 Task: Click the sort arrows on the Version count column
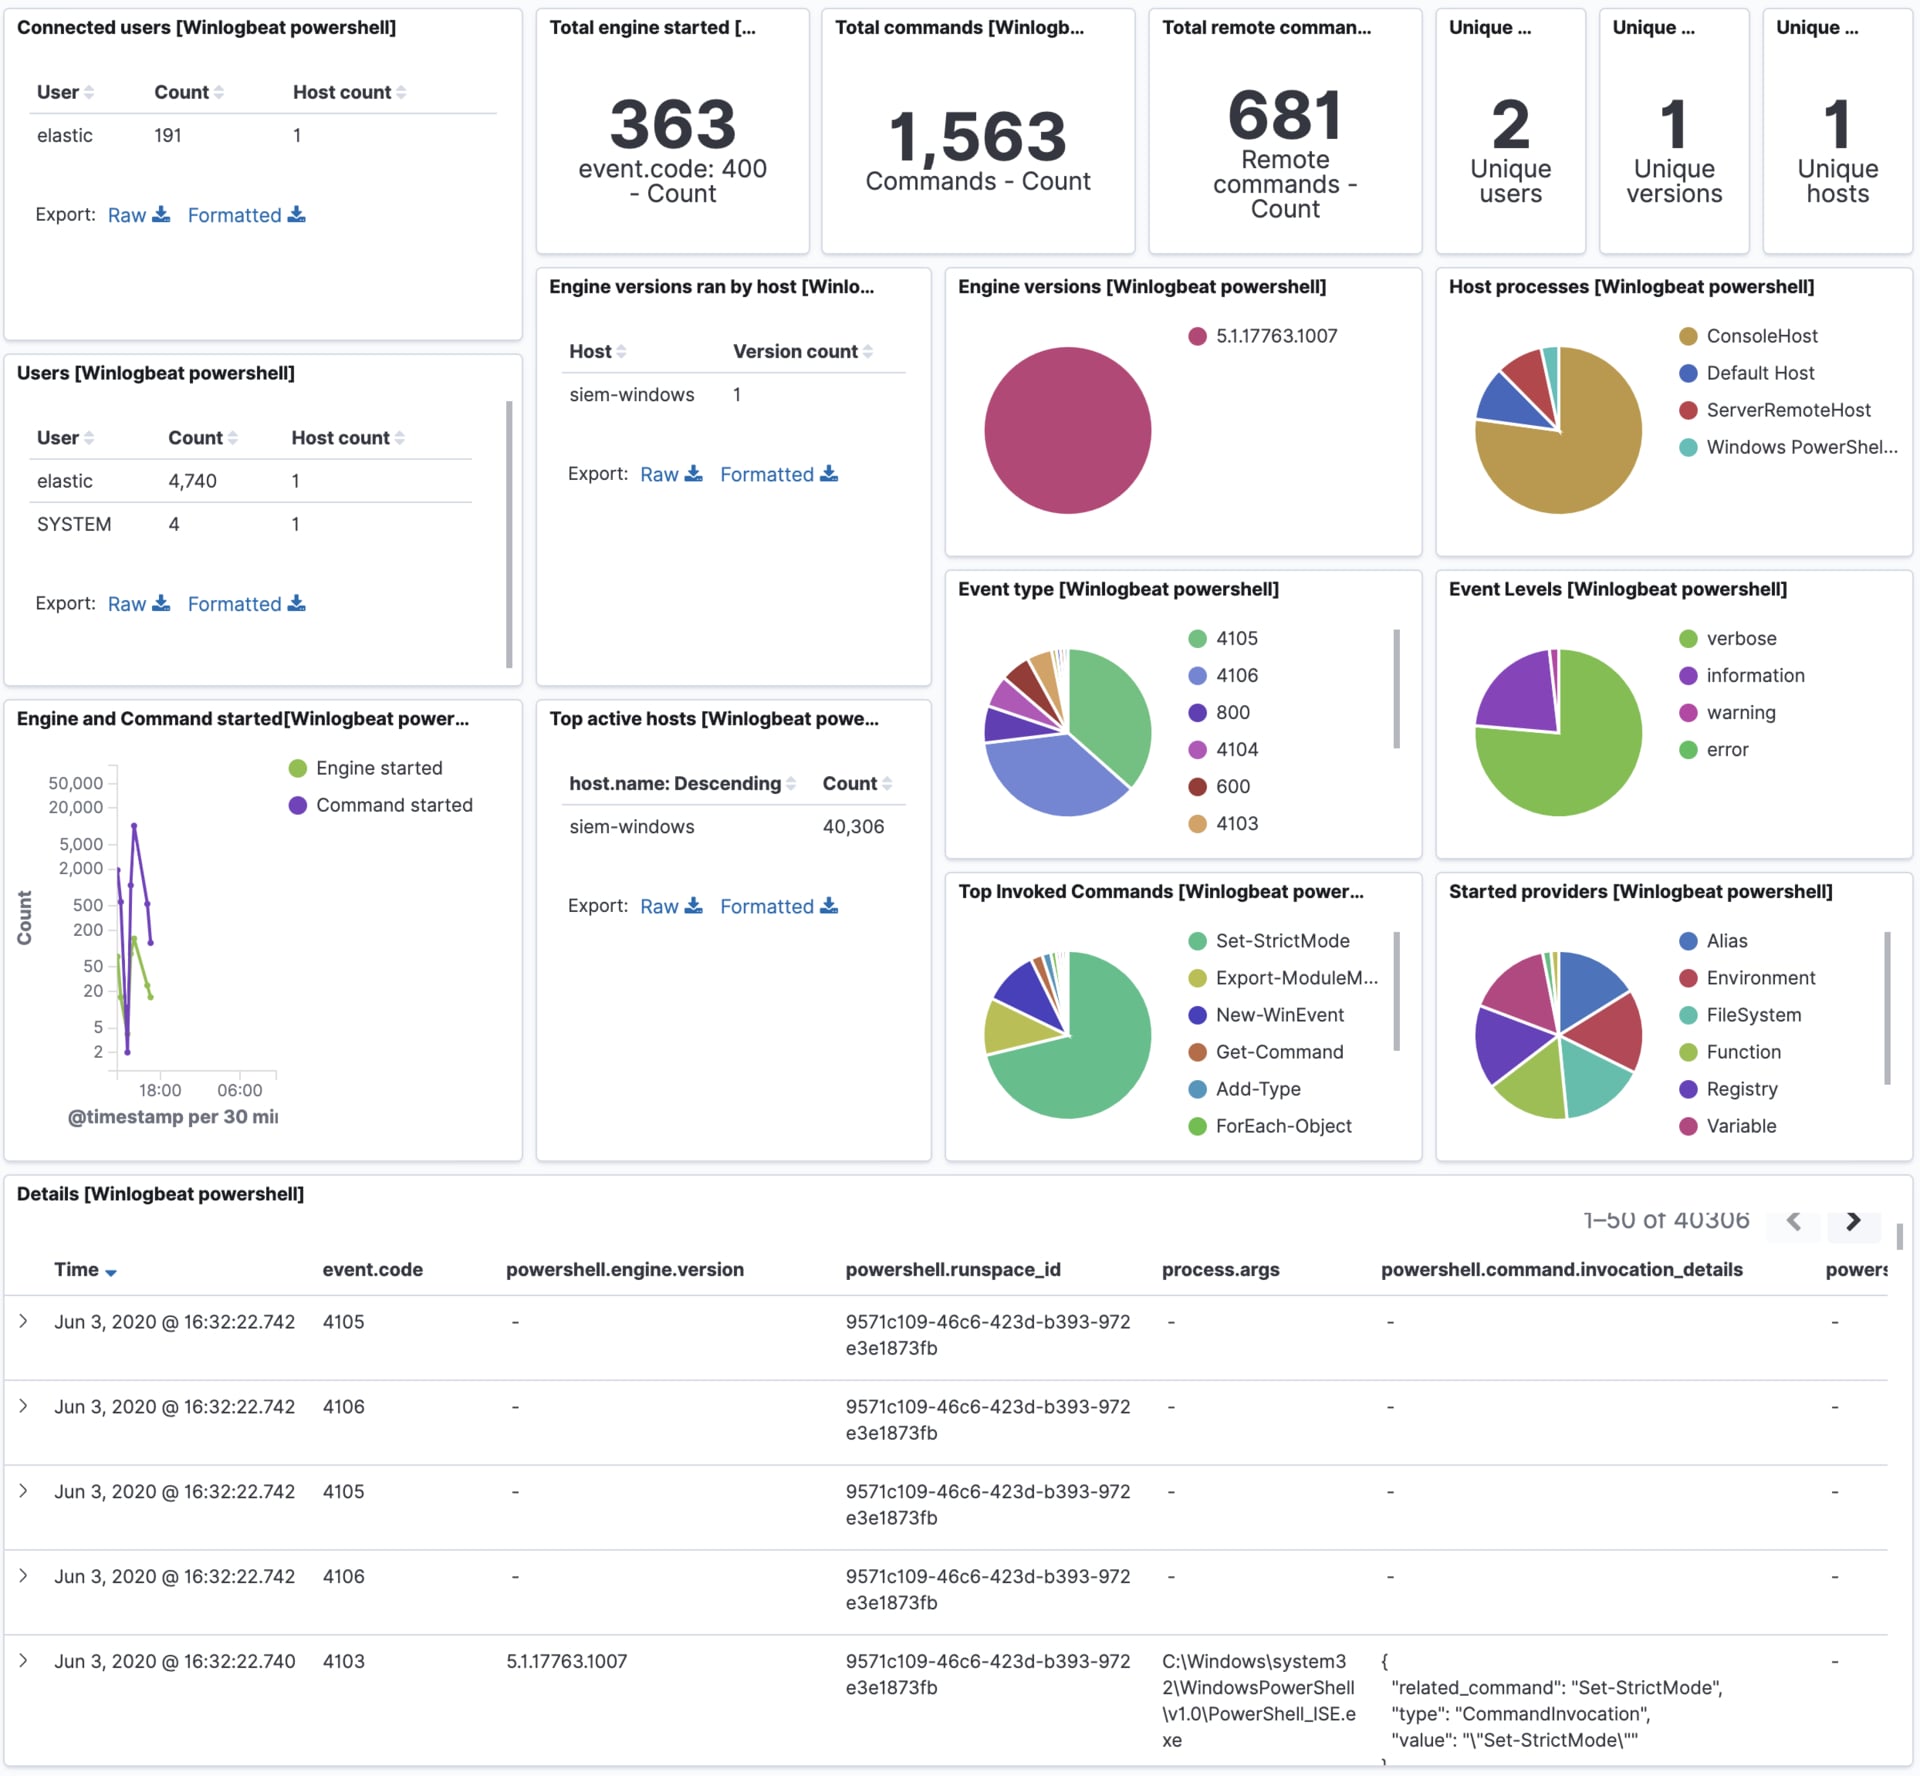click(868, 351)
